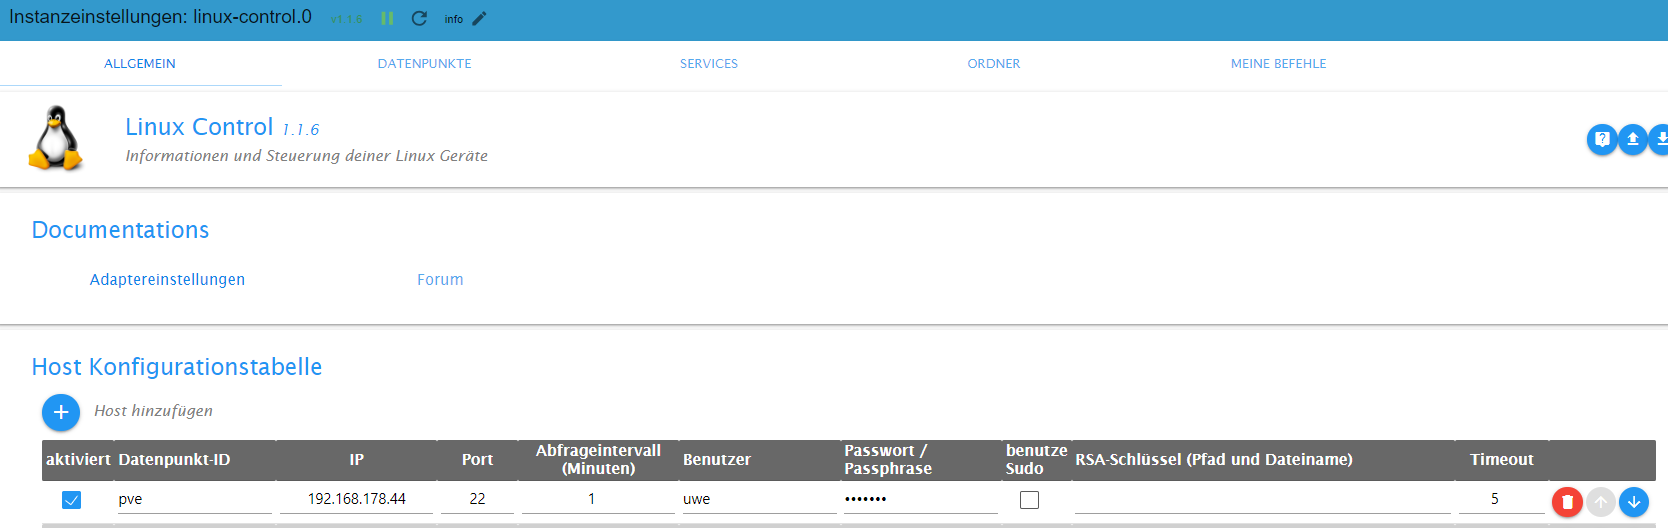Open the Adaptereinstellungen documentation link

[x=167, y=280]
